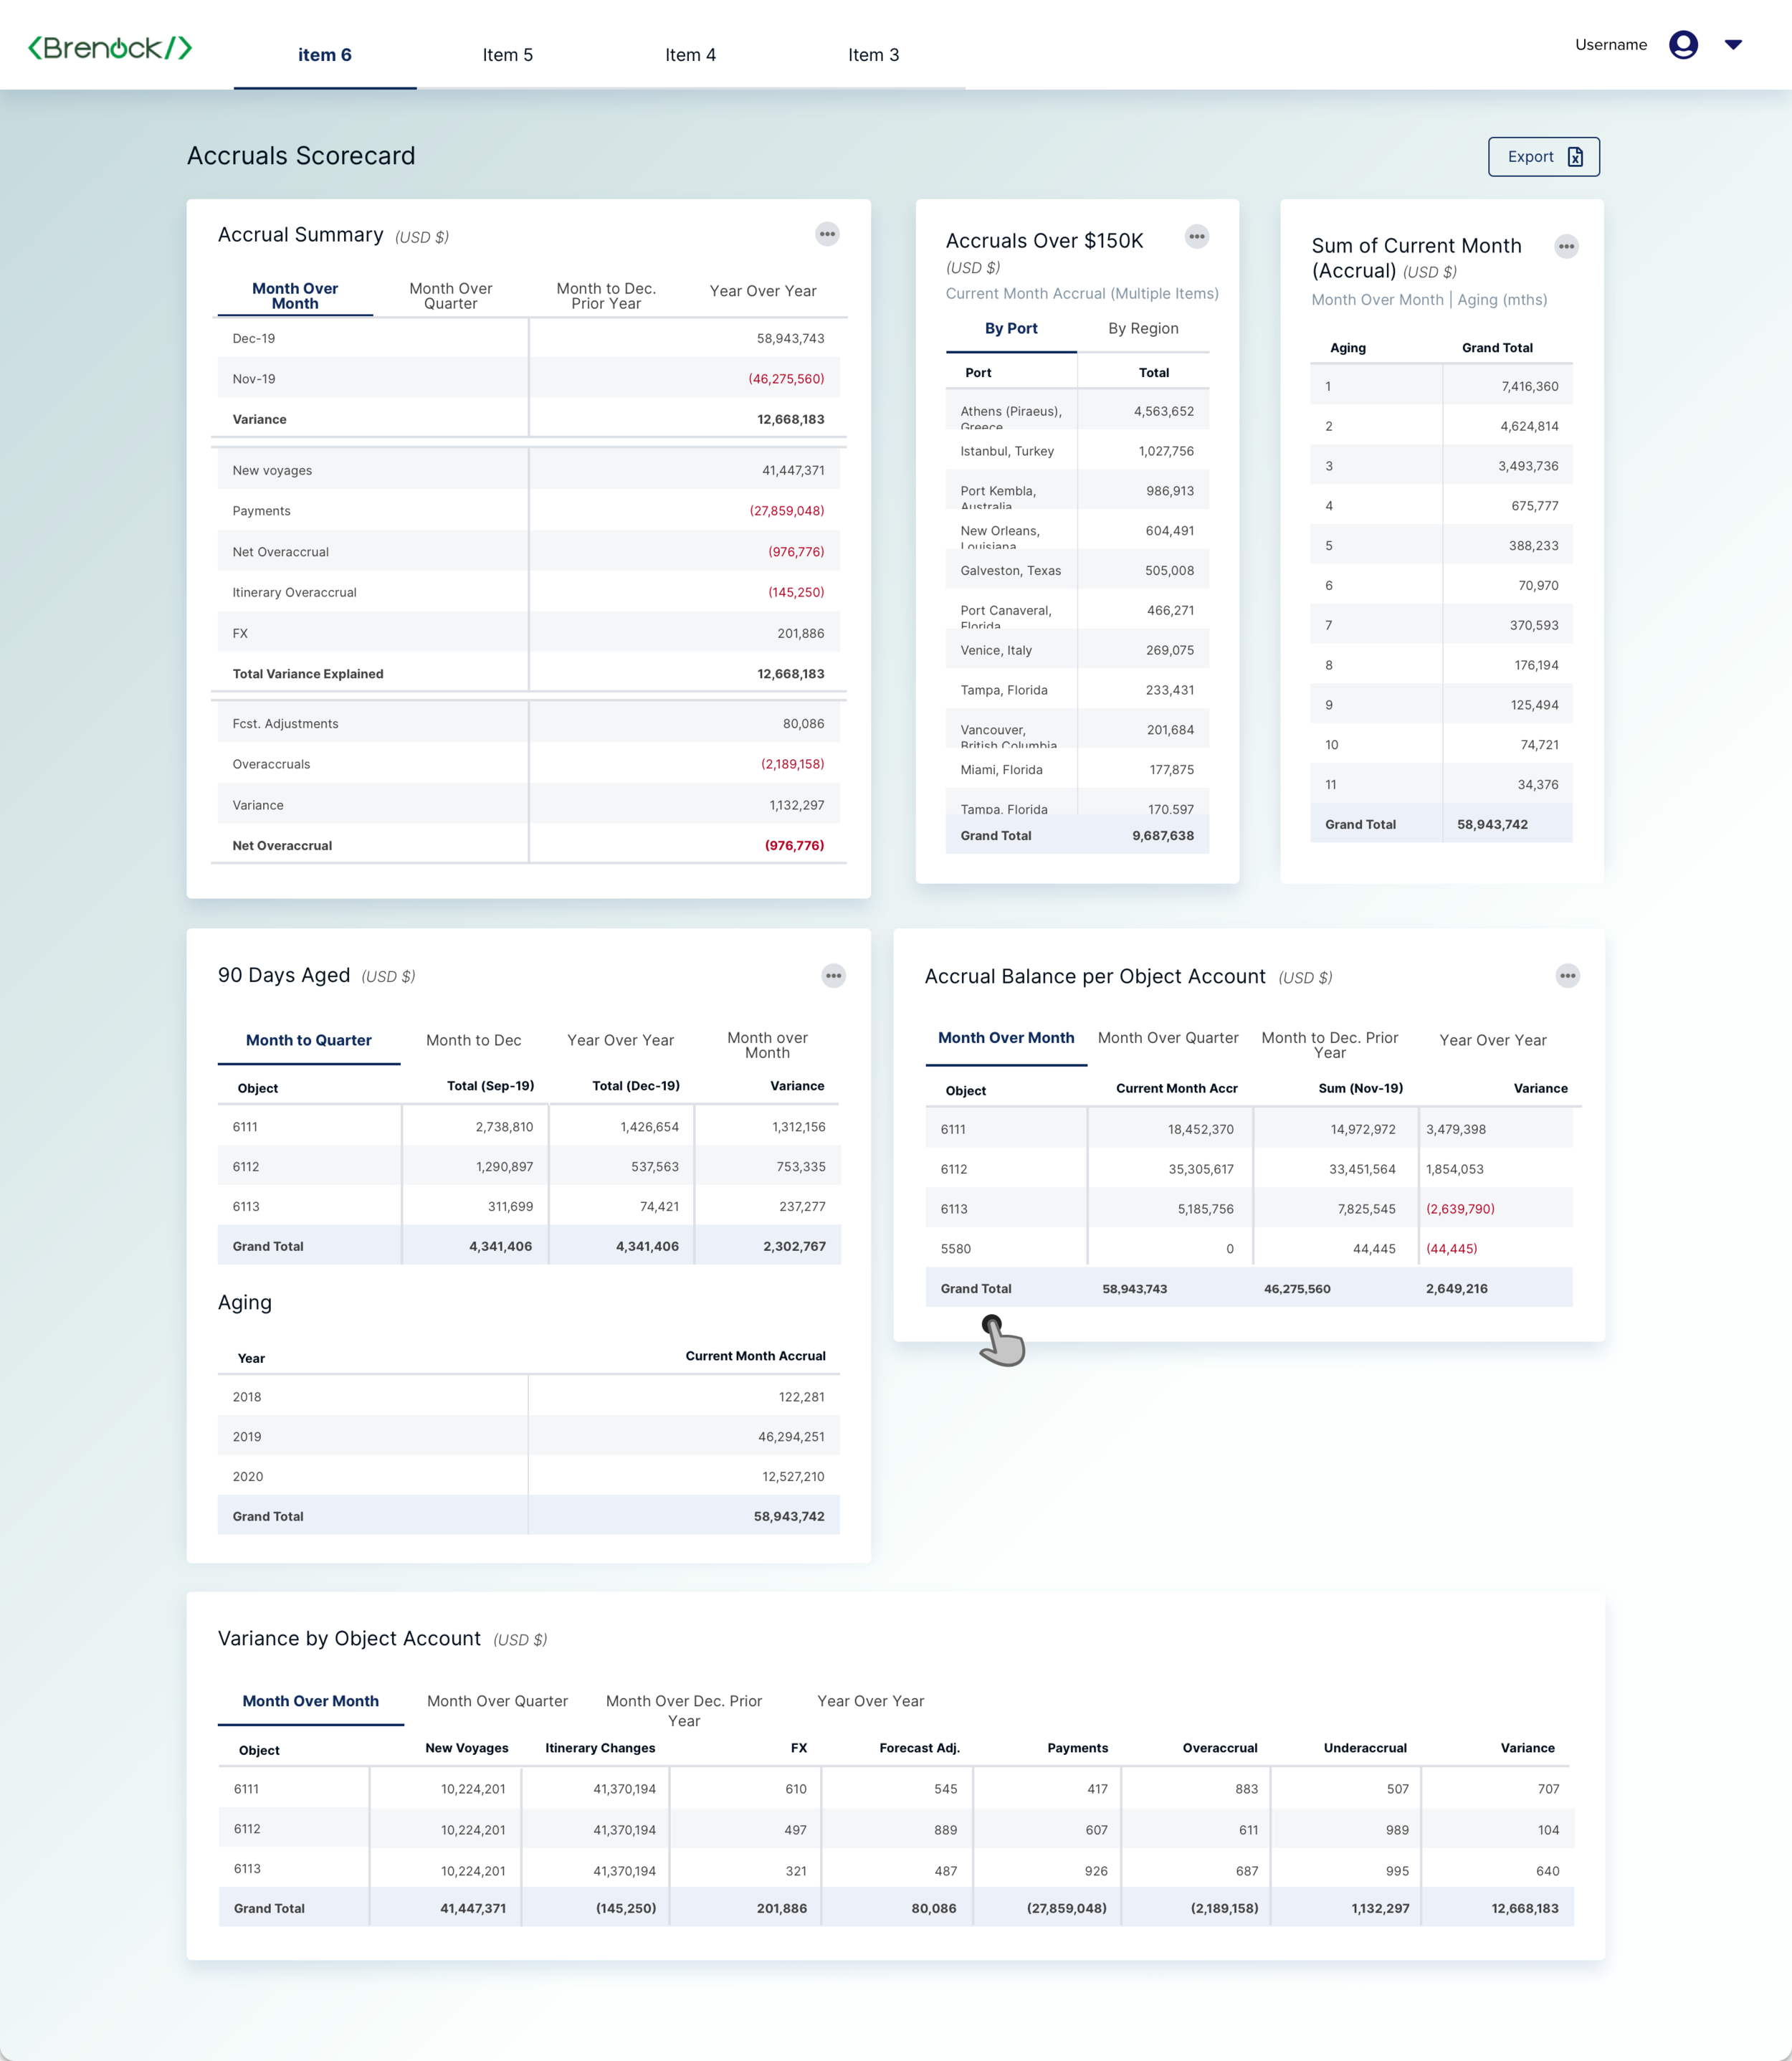This screenshot has height=2061, width=1792.
Task: Click the aging value 675,777
Action: (x=1534, y=506)
